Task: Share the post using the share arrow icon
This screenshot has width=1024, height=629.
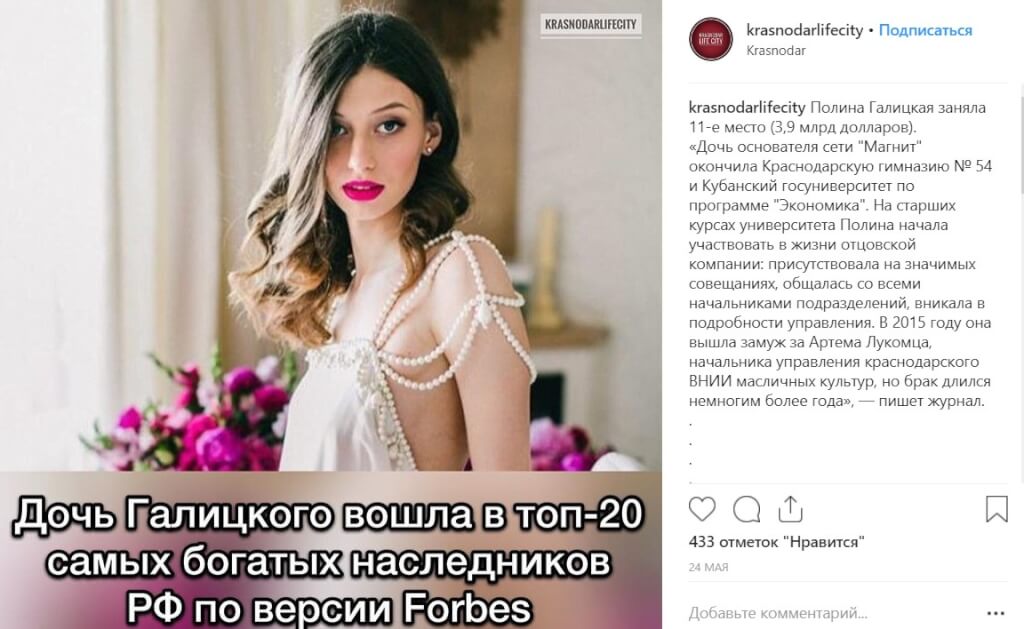Action: click(x=790, y=509)
